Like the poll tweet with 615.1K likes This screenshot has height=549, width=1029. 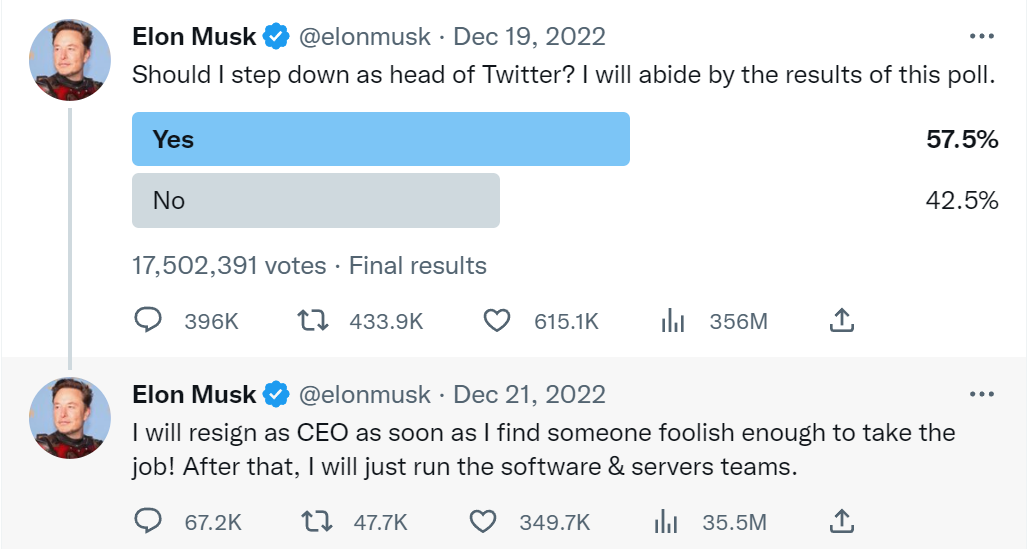(497, 320)
